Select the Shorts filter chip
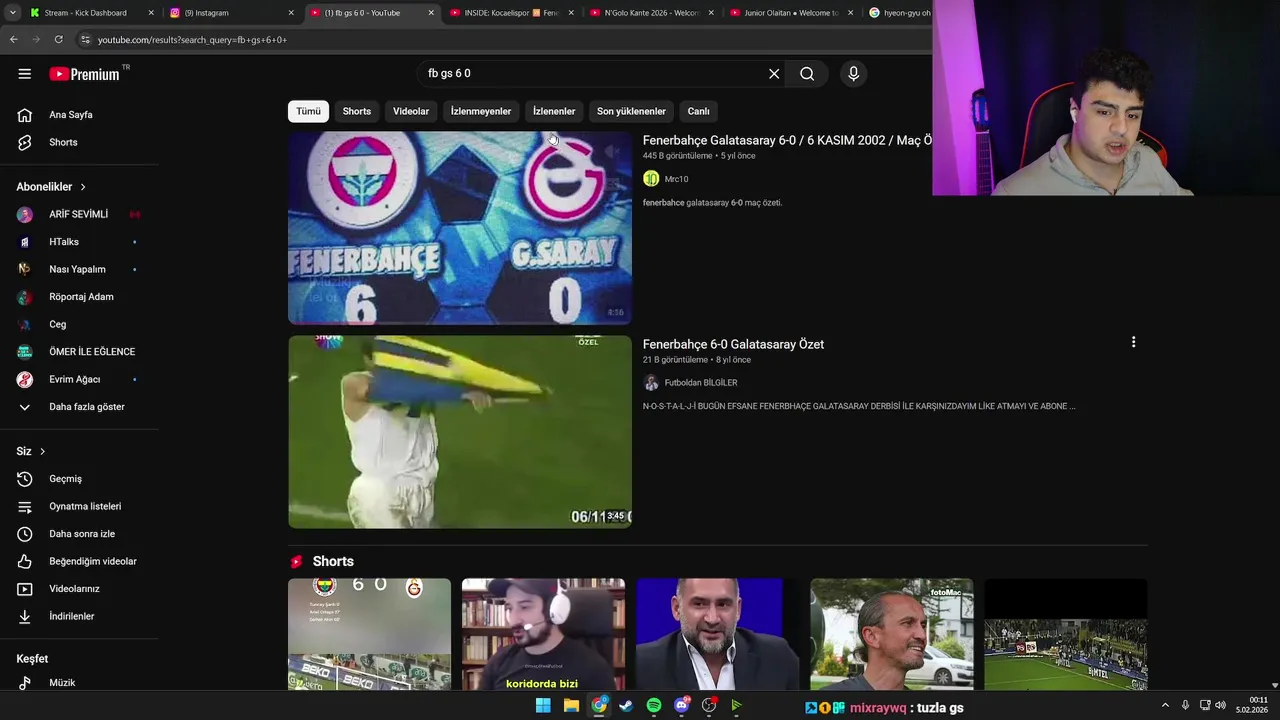The image size is (1280, 720). click(x=357, y=111)
